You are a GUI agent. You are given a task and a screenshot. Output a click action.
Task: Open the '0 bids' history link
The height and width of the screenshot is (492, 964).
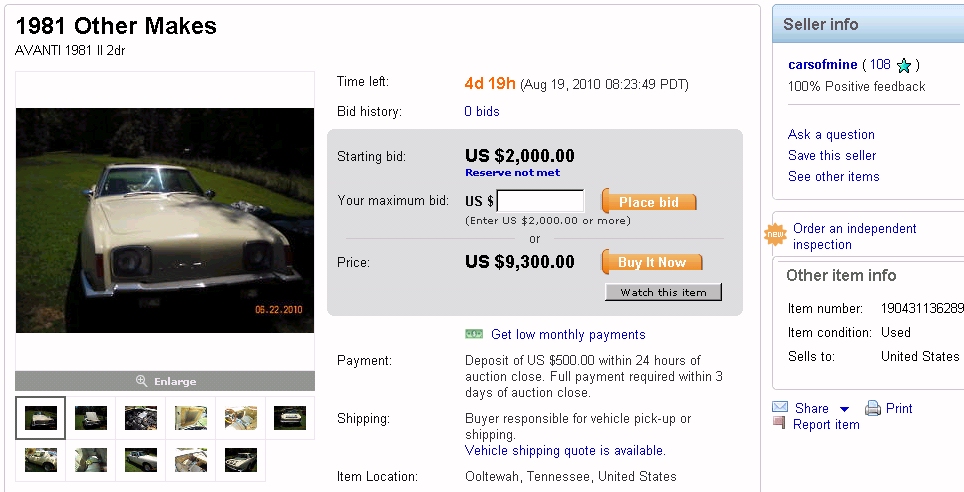pos(482,111)
